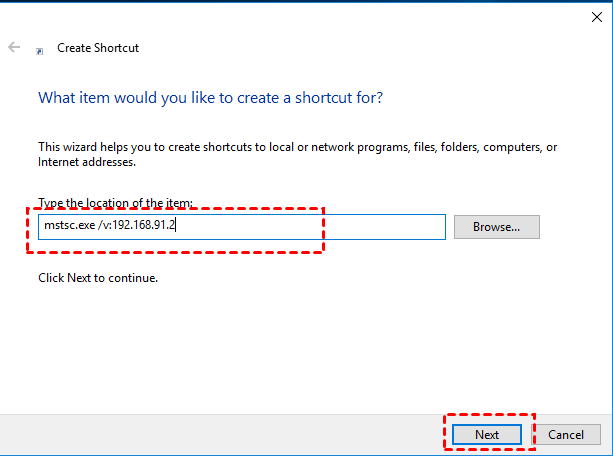Click the item location text field
Viewport: 613px width, 456px height.
coord(242,227)
